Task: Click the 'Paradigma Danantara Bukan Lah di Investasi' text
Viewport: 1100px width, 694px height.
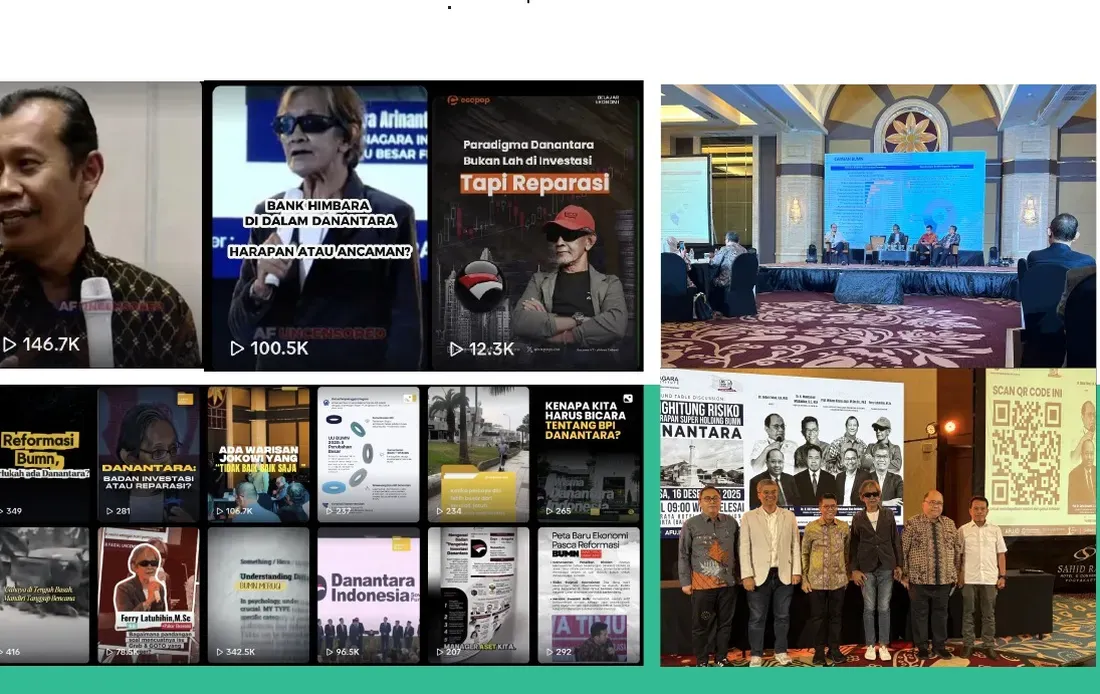Action: point(528,152)
